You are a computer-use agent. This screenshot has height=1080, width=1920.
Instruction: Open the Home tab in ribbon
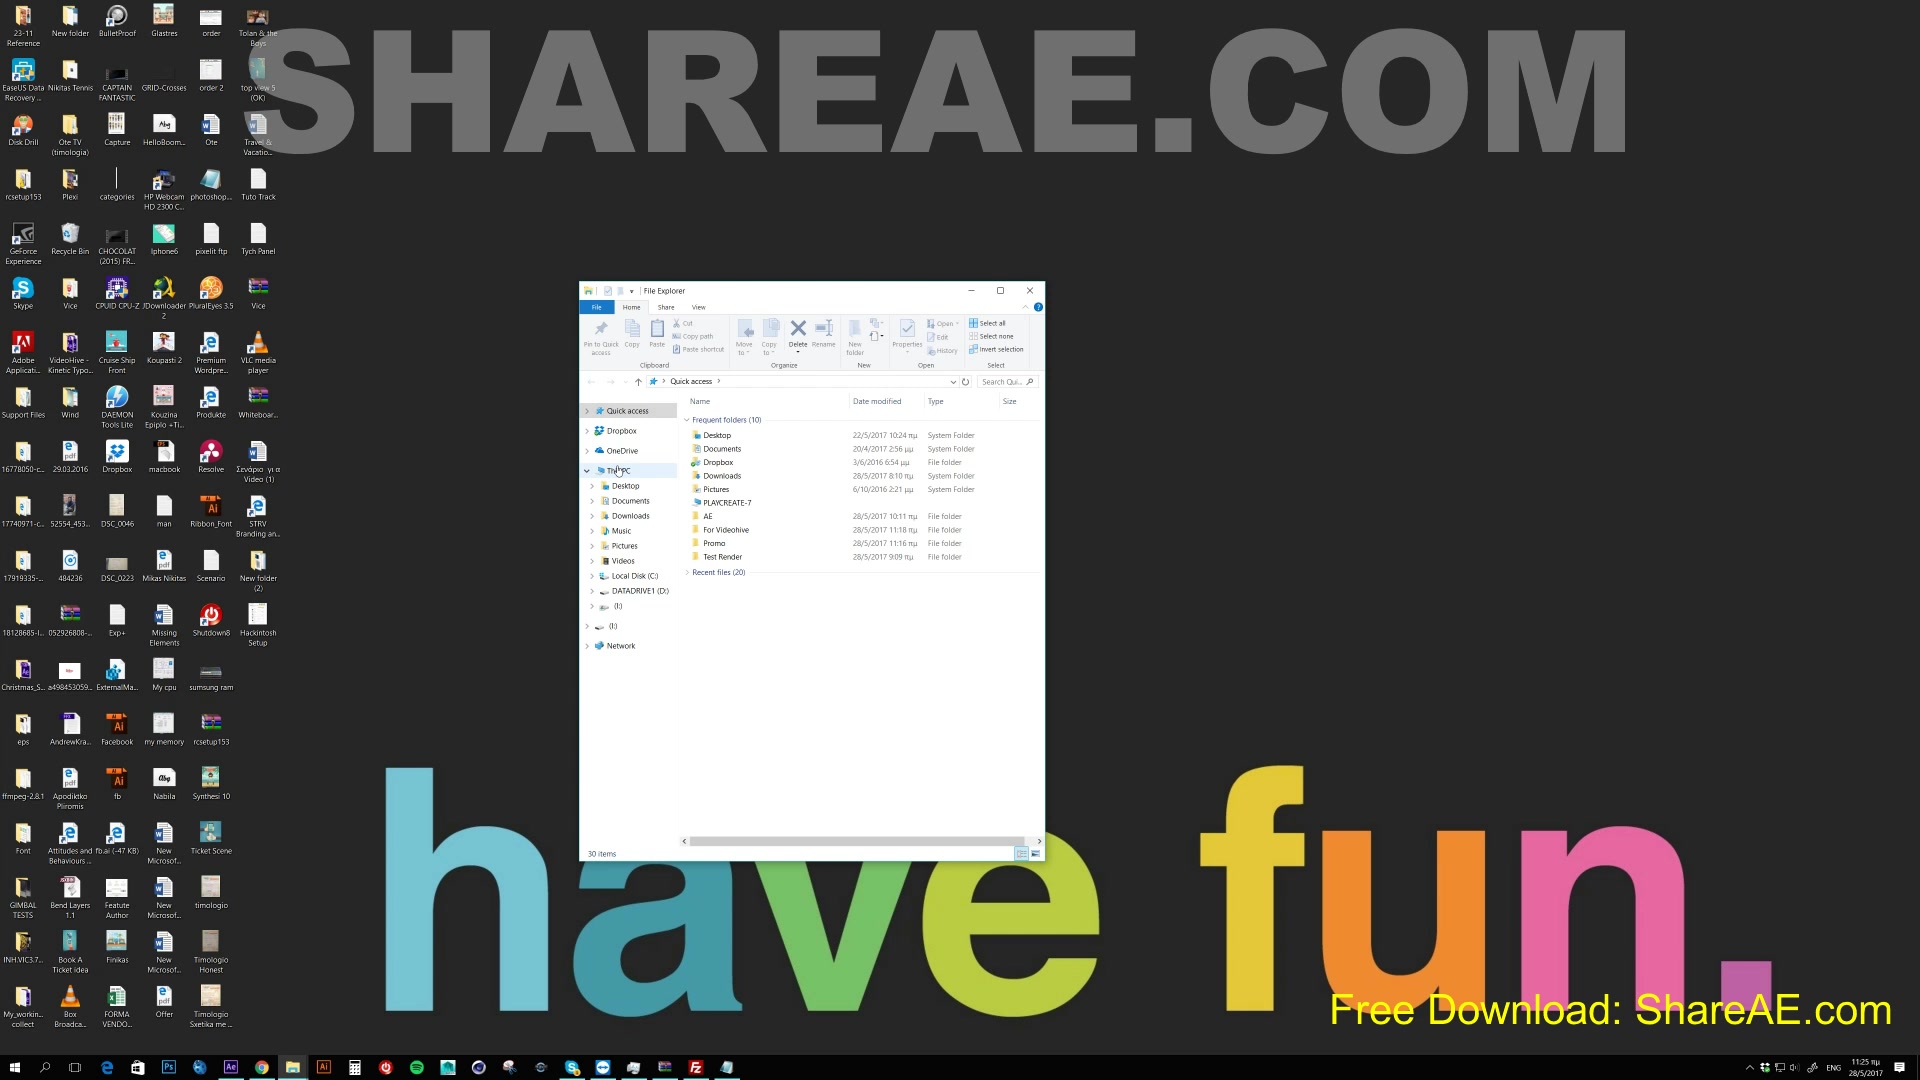[630, 306]
